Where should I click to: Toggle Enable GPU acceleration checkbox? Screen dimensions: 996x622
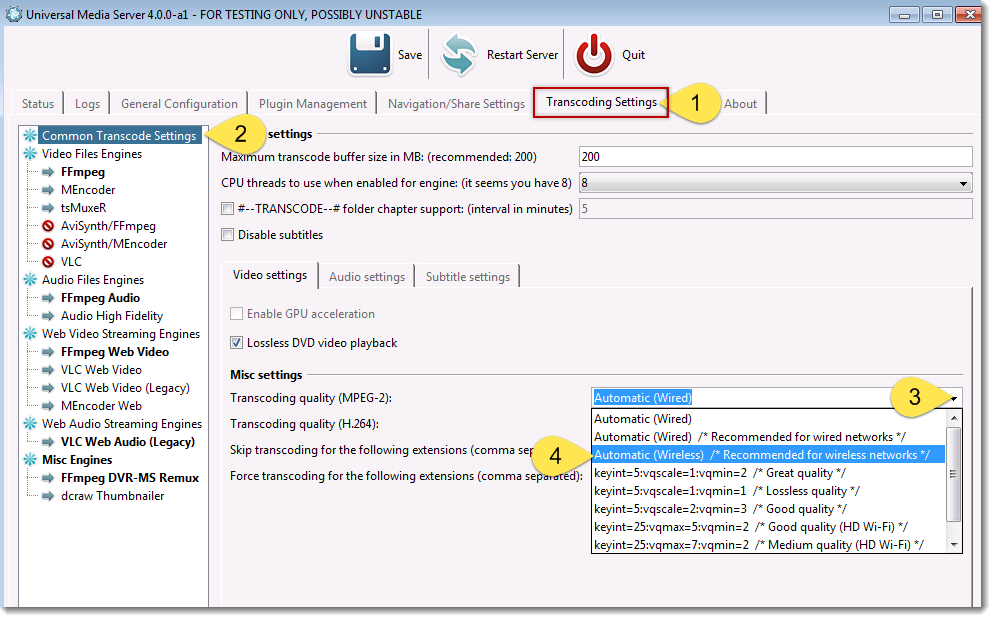[236, 314]
